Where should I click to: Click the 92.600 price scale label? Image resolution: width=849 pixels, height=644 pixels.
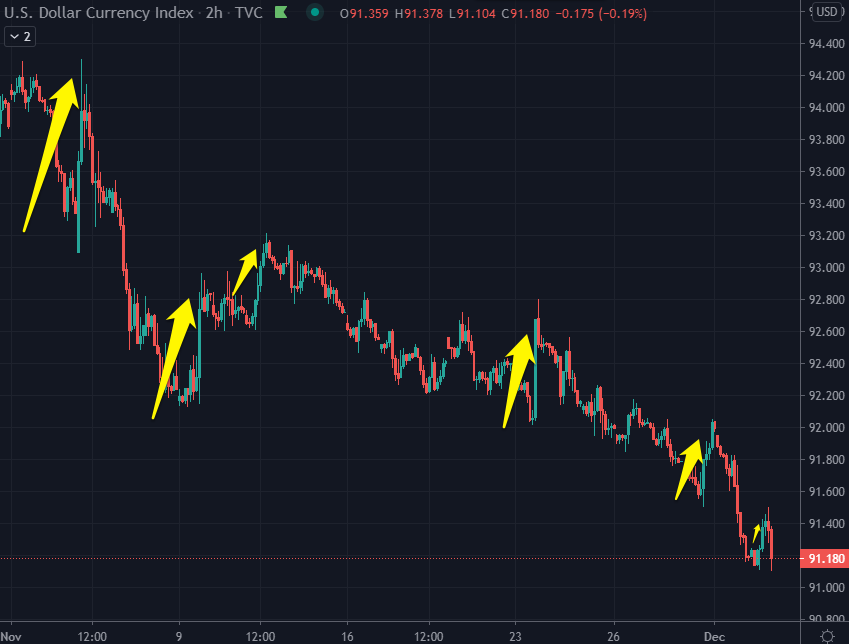[x=826, y=331]
